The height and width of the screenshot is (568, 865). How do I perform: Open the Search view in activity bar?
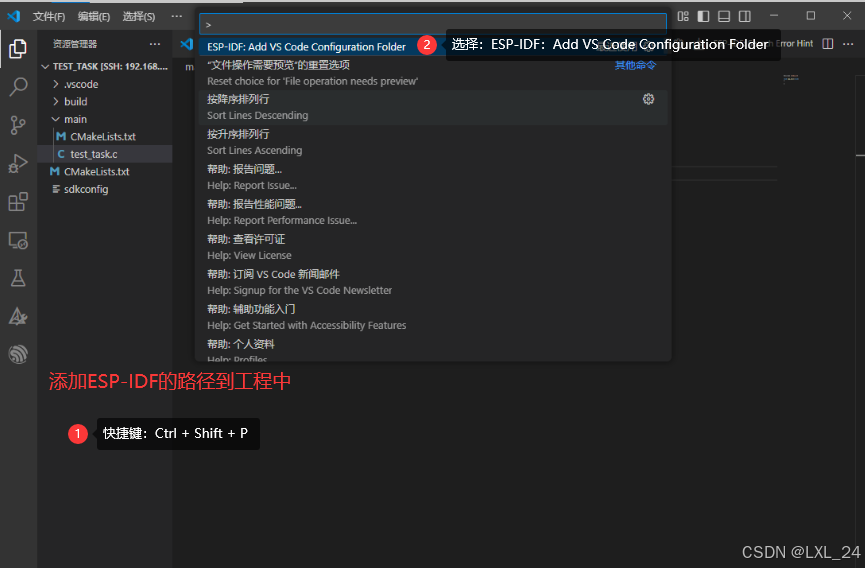click(18, 87)
